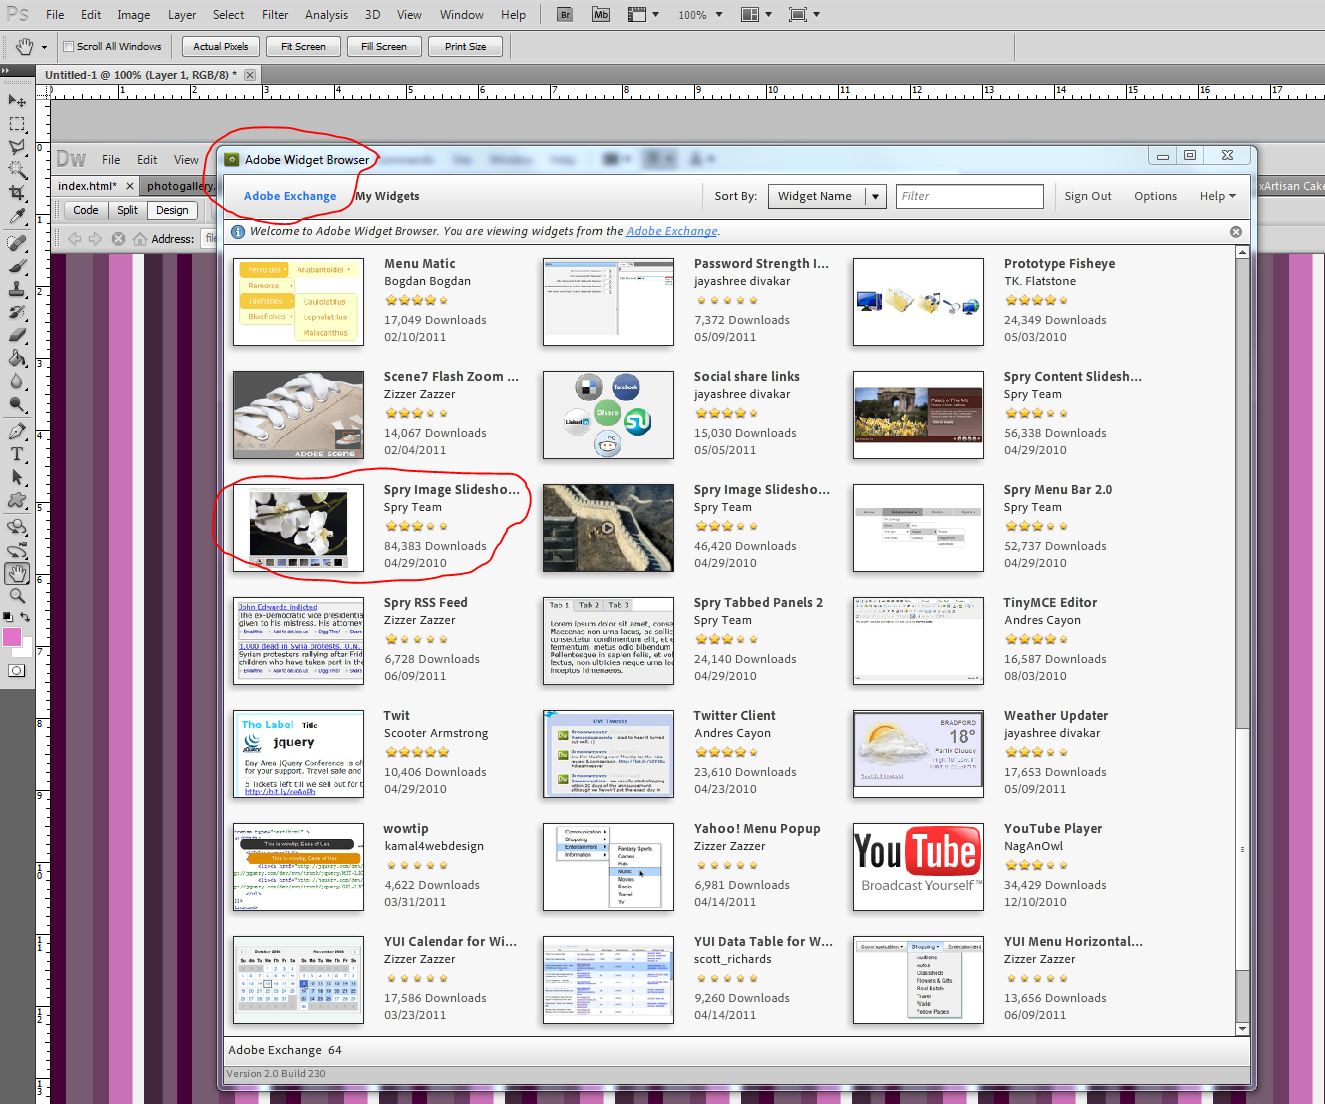Viewport: 1325px width, 1104px height.
Task: Open Photoshop Window menu
Action: pos(462,15)
